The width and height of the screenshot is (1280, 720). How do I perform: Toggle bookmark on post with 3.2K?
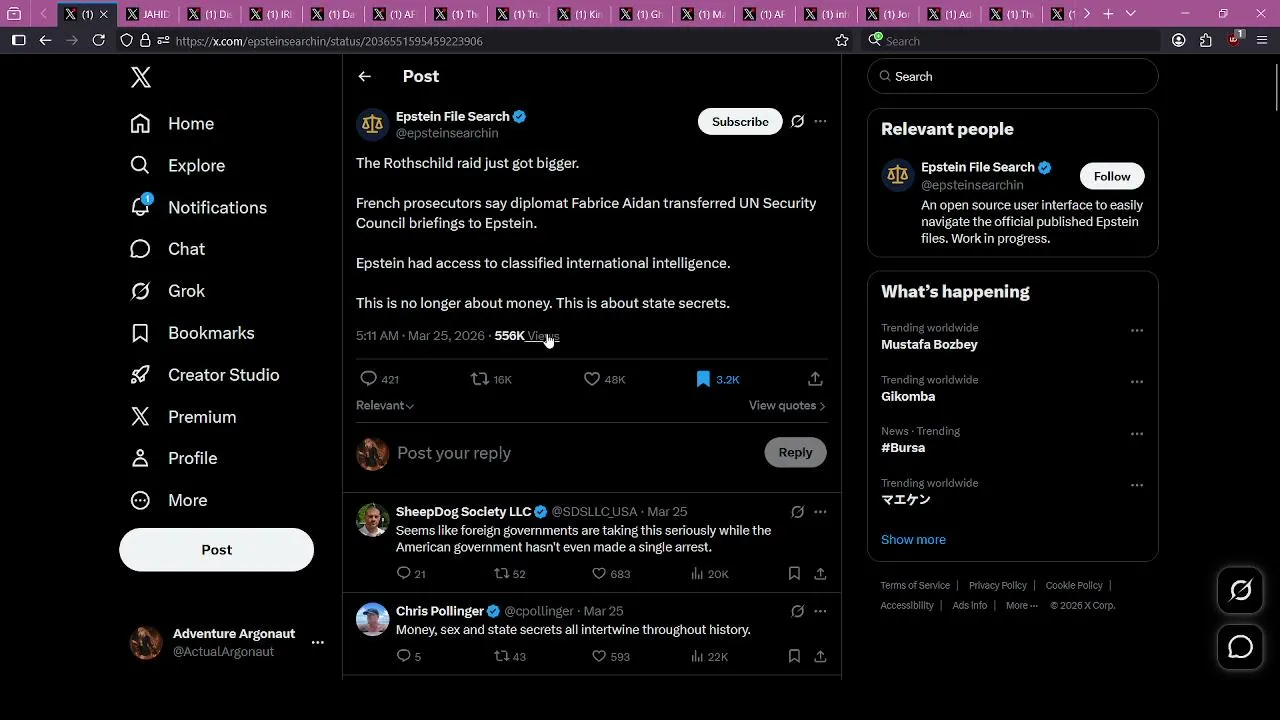[717, 379]
